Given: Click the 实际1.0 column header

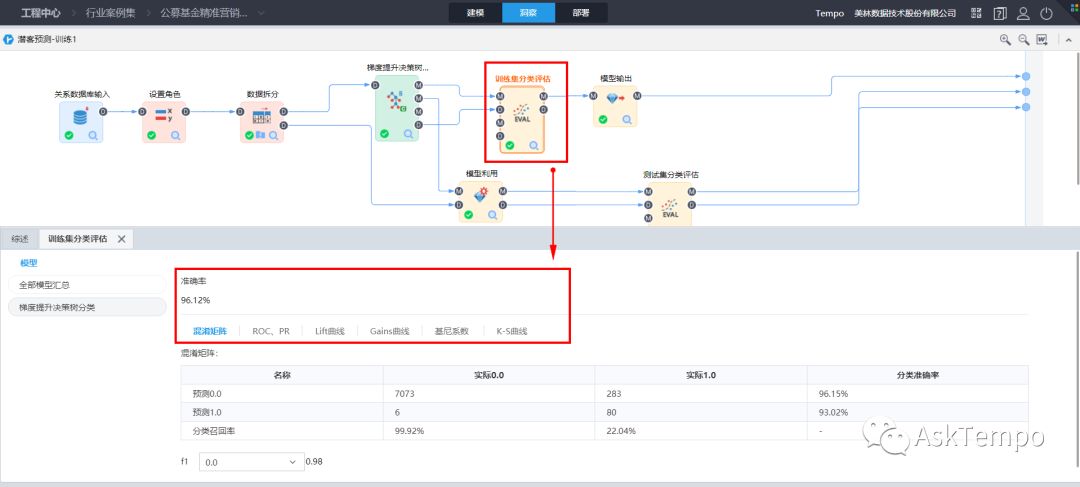Looking at the screenshot, I should [701, 375].
